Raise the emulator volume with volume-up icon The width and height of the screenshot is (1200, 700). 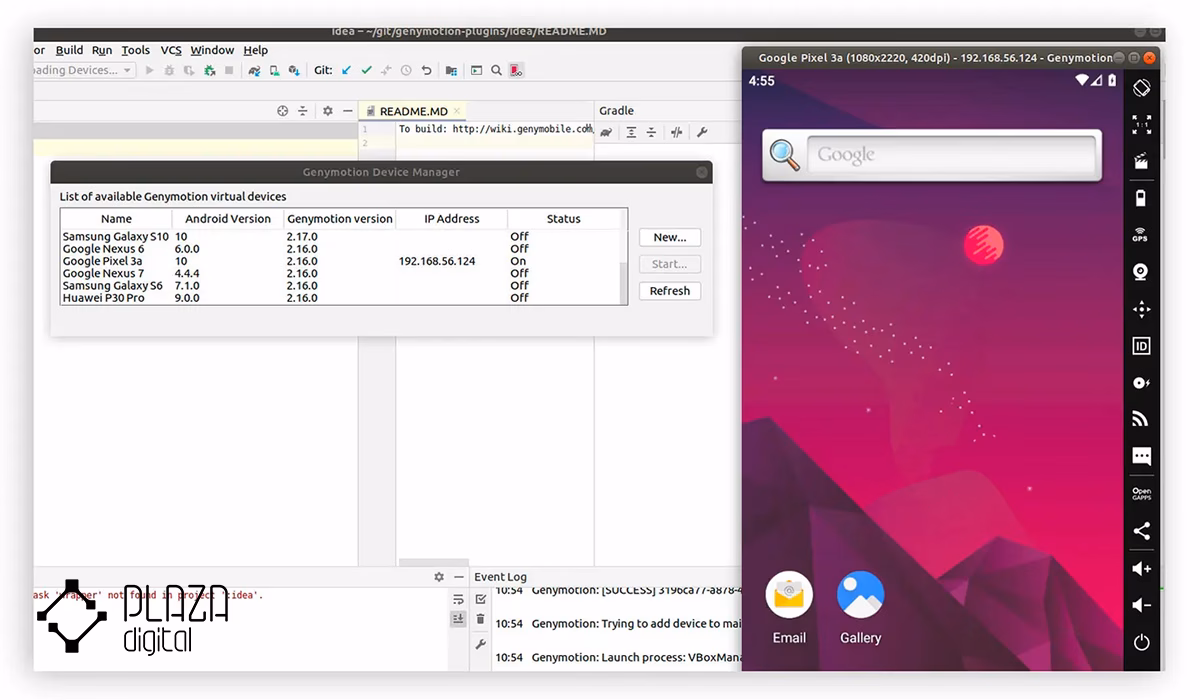(x=1141, y=568)
